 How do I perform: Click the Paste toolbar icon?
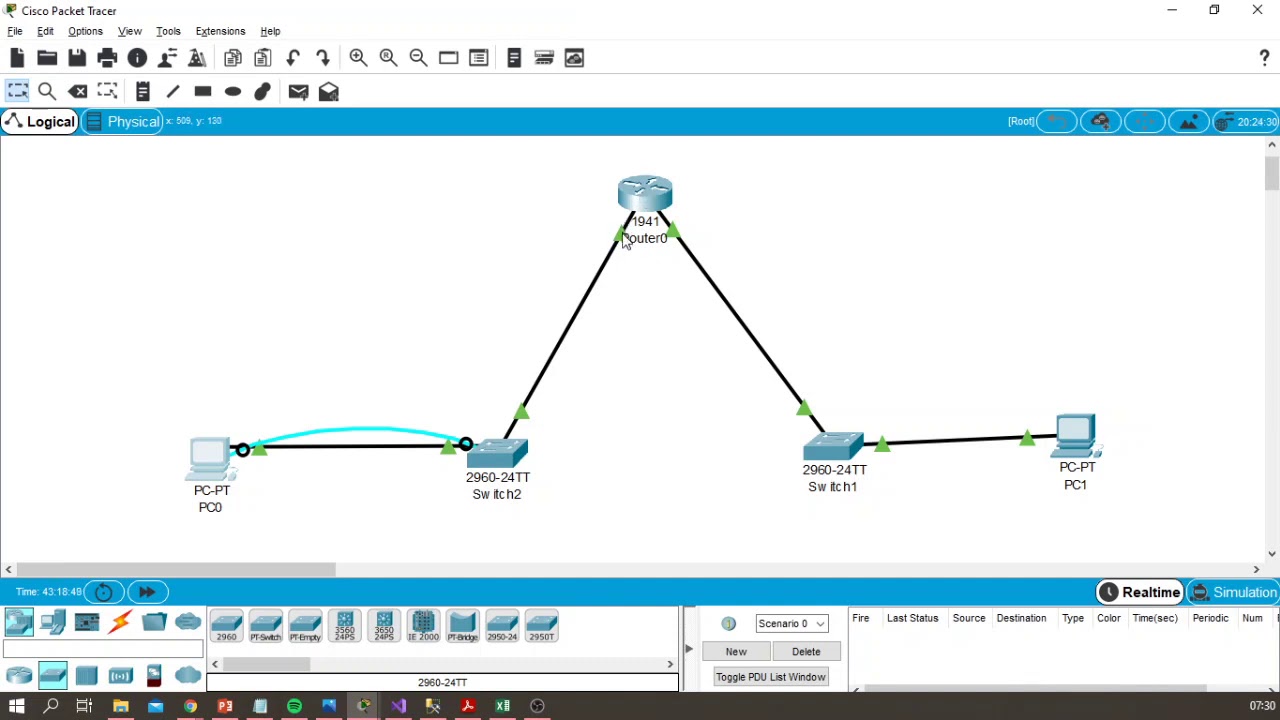click(x=263, y=58)
